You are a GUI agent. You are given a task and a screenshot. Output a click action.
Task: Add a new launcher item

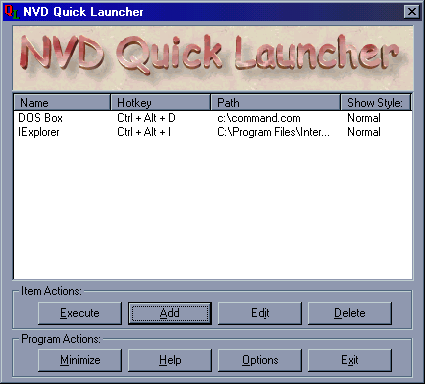tap(170, 313)
